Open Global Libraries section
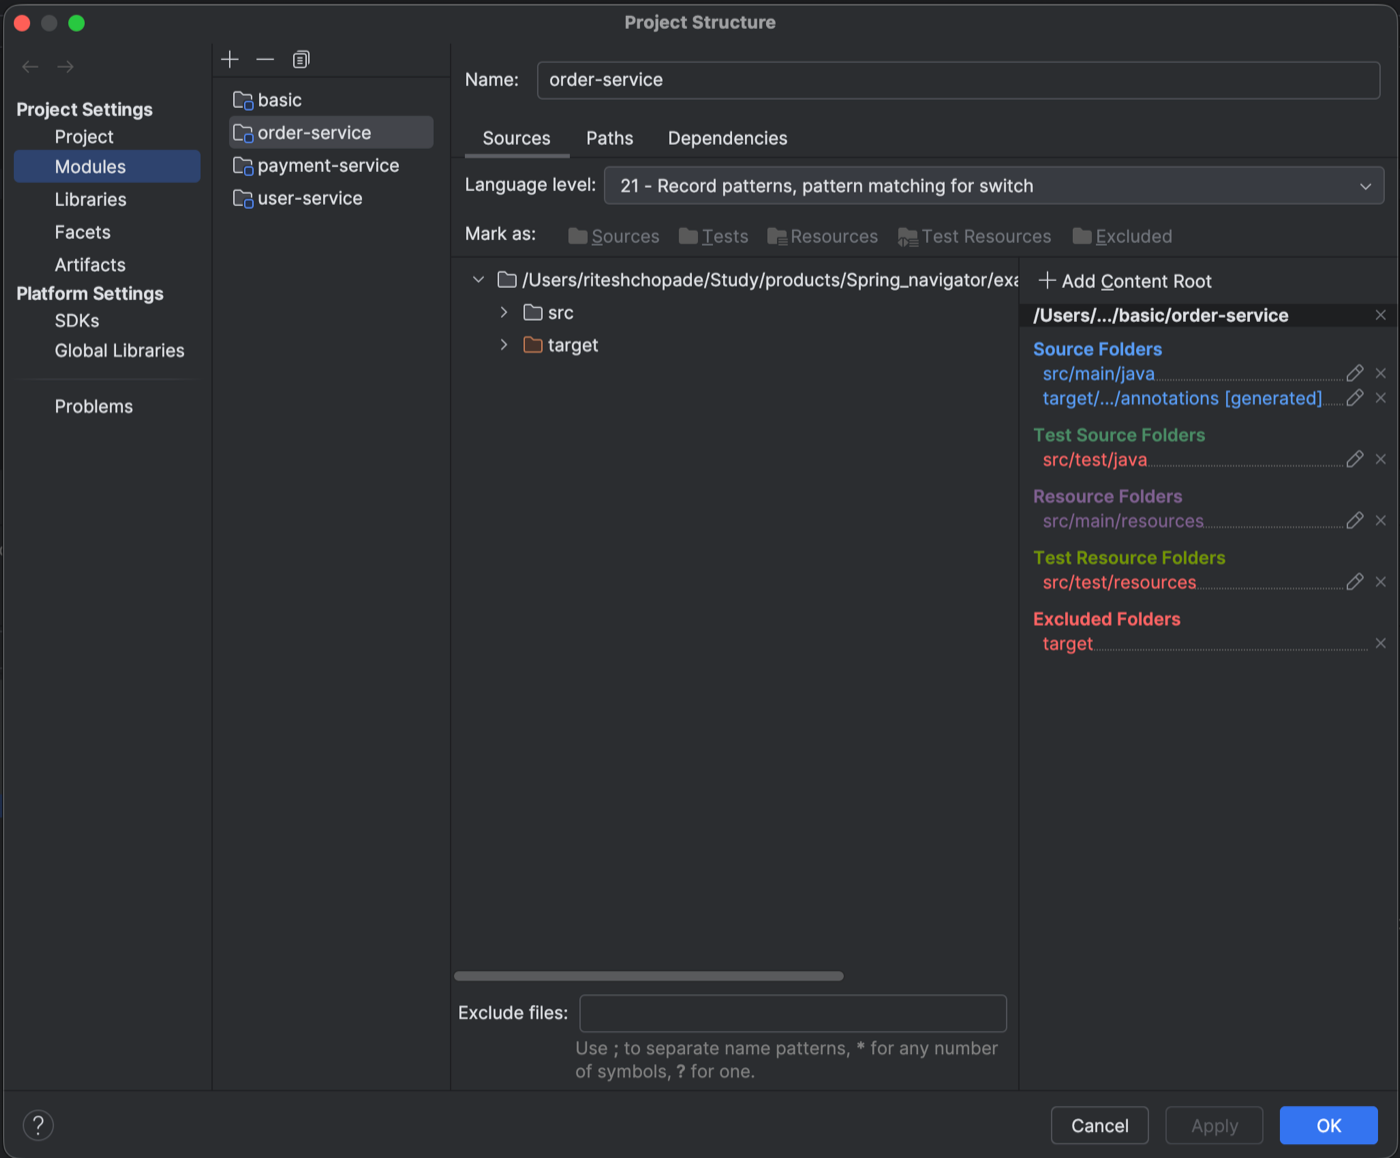 [x=120, y=351]
